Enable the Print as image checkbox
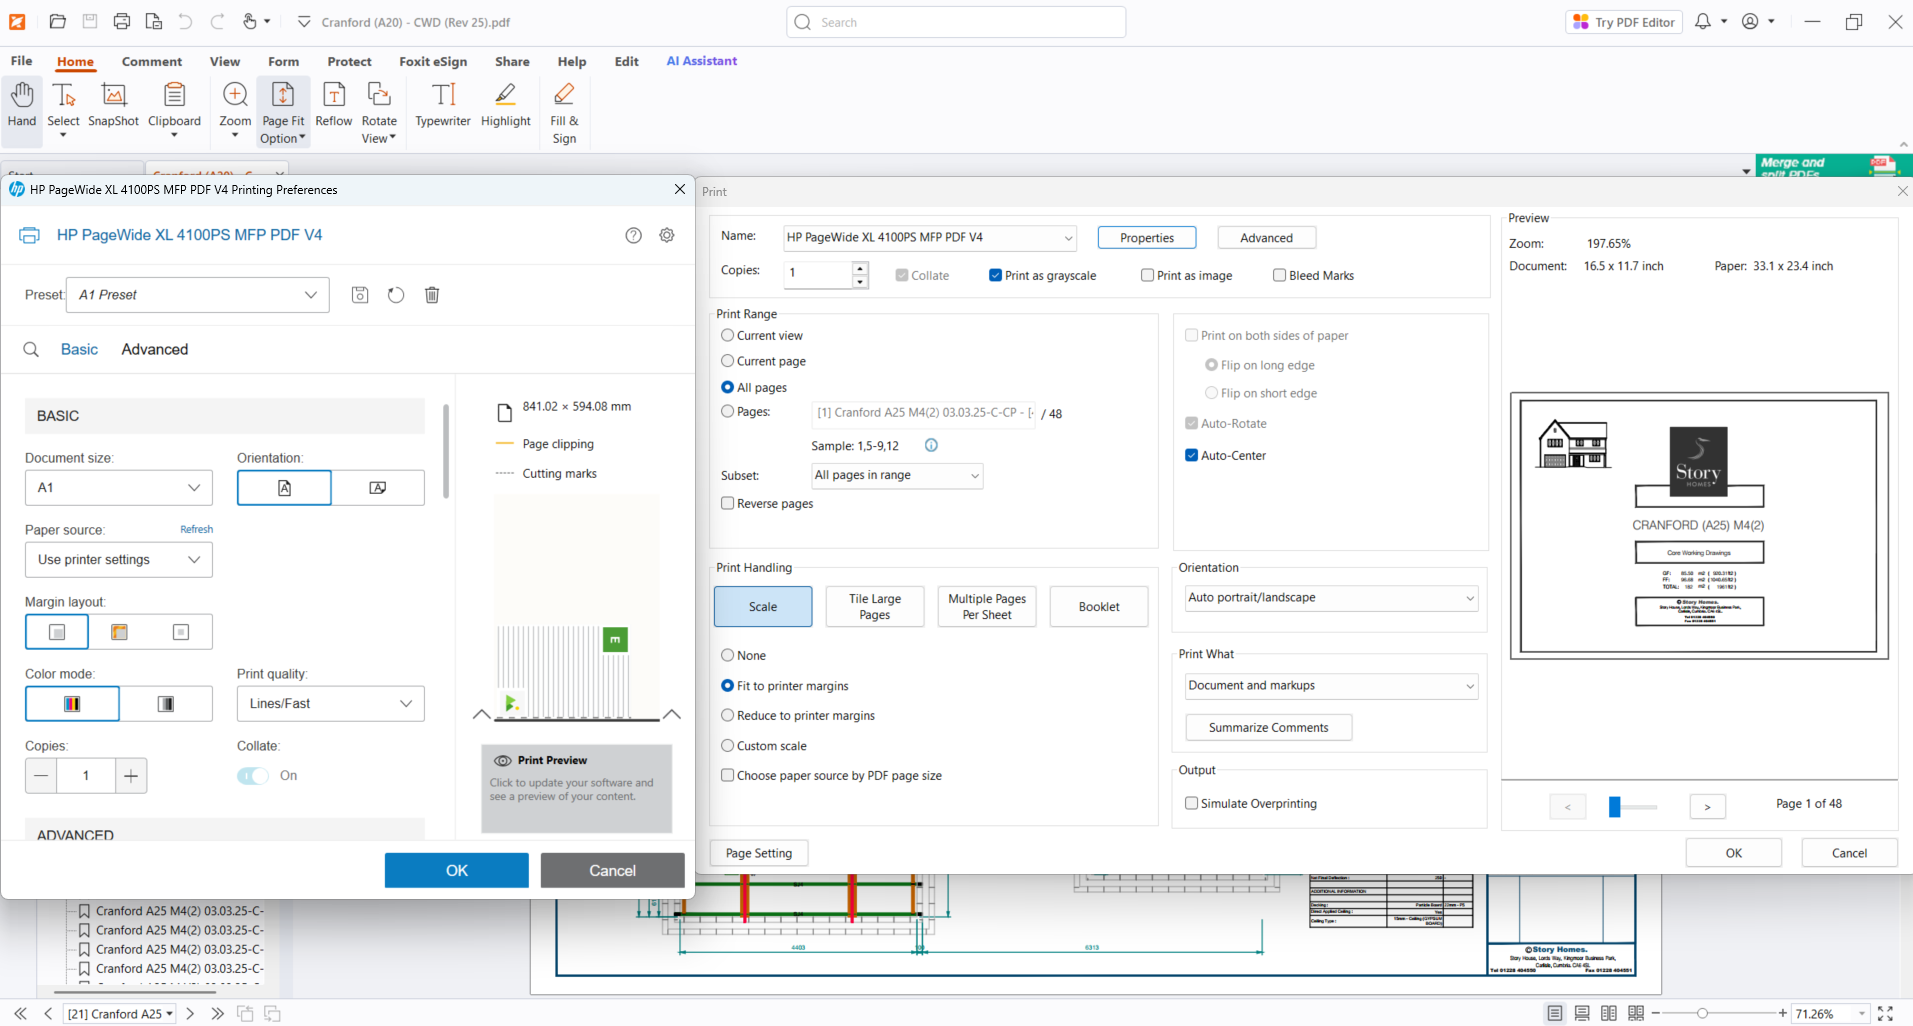Image resolution: width=1913 pixels, height=1026 pixels. click(1147, 275)
